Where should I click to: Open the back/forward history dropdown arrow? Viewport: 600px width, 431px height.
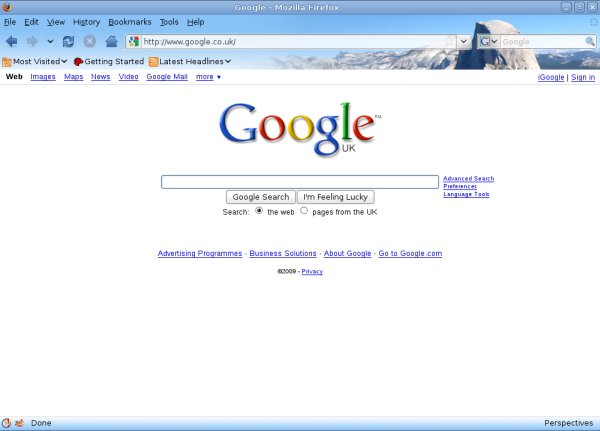click(50, 41)
